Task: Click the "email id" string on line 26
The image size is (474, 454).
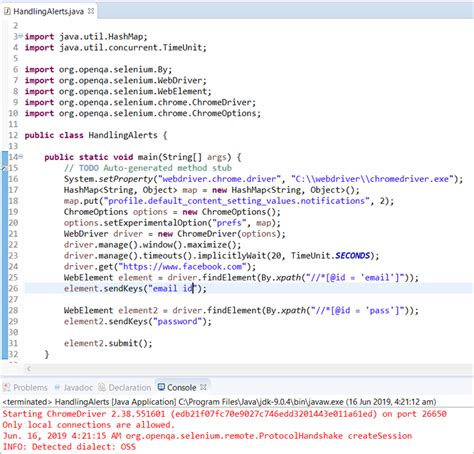Action: point(173,288)
